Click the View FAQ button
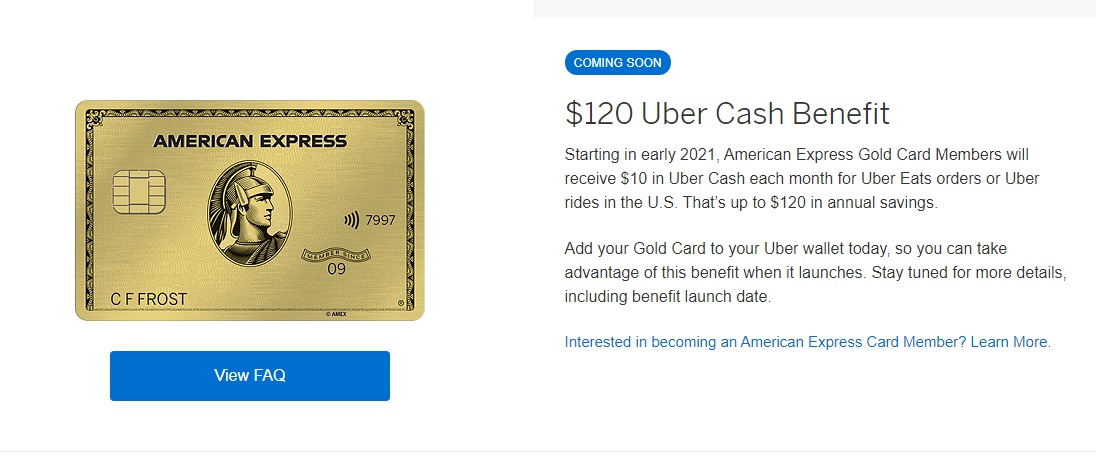This screenshot has width=1096, height=459. 250,376
